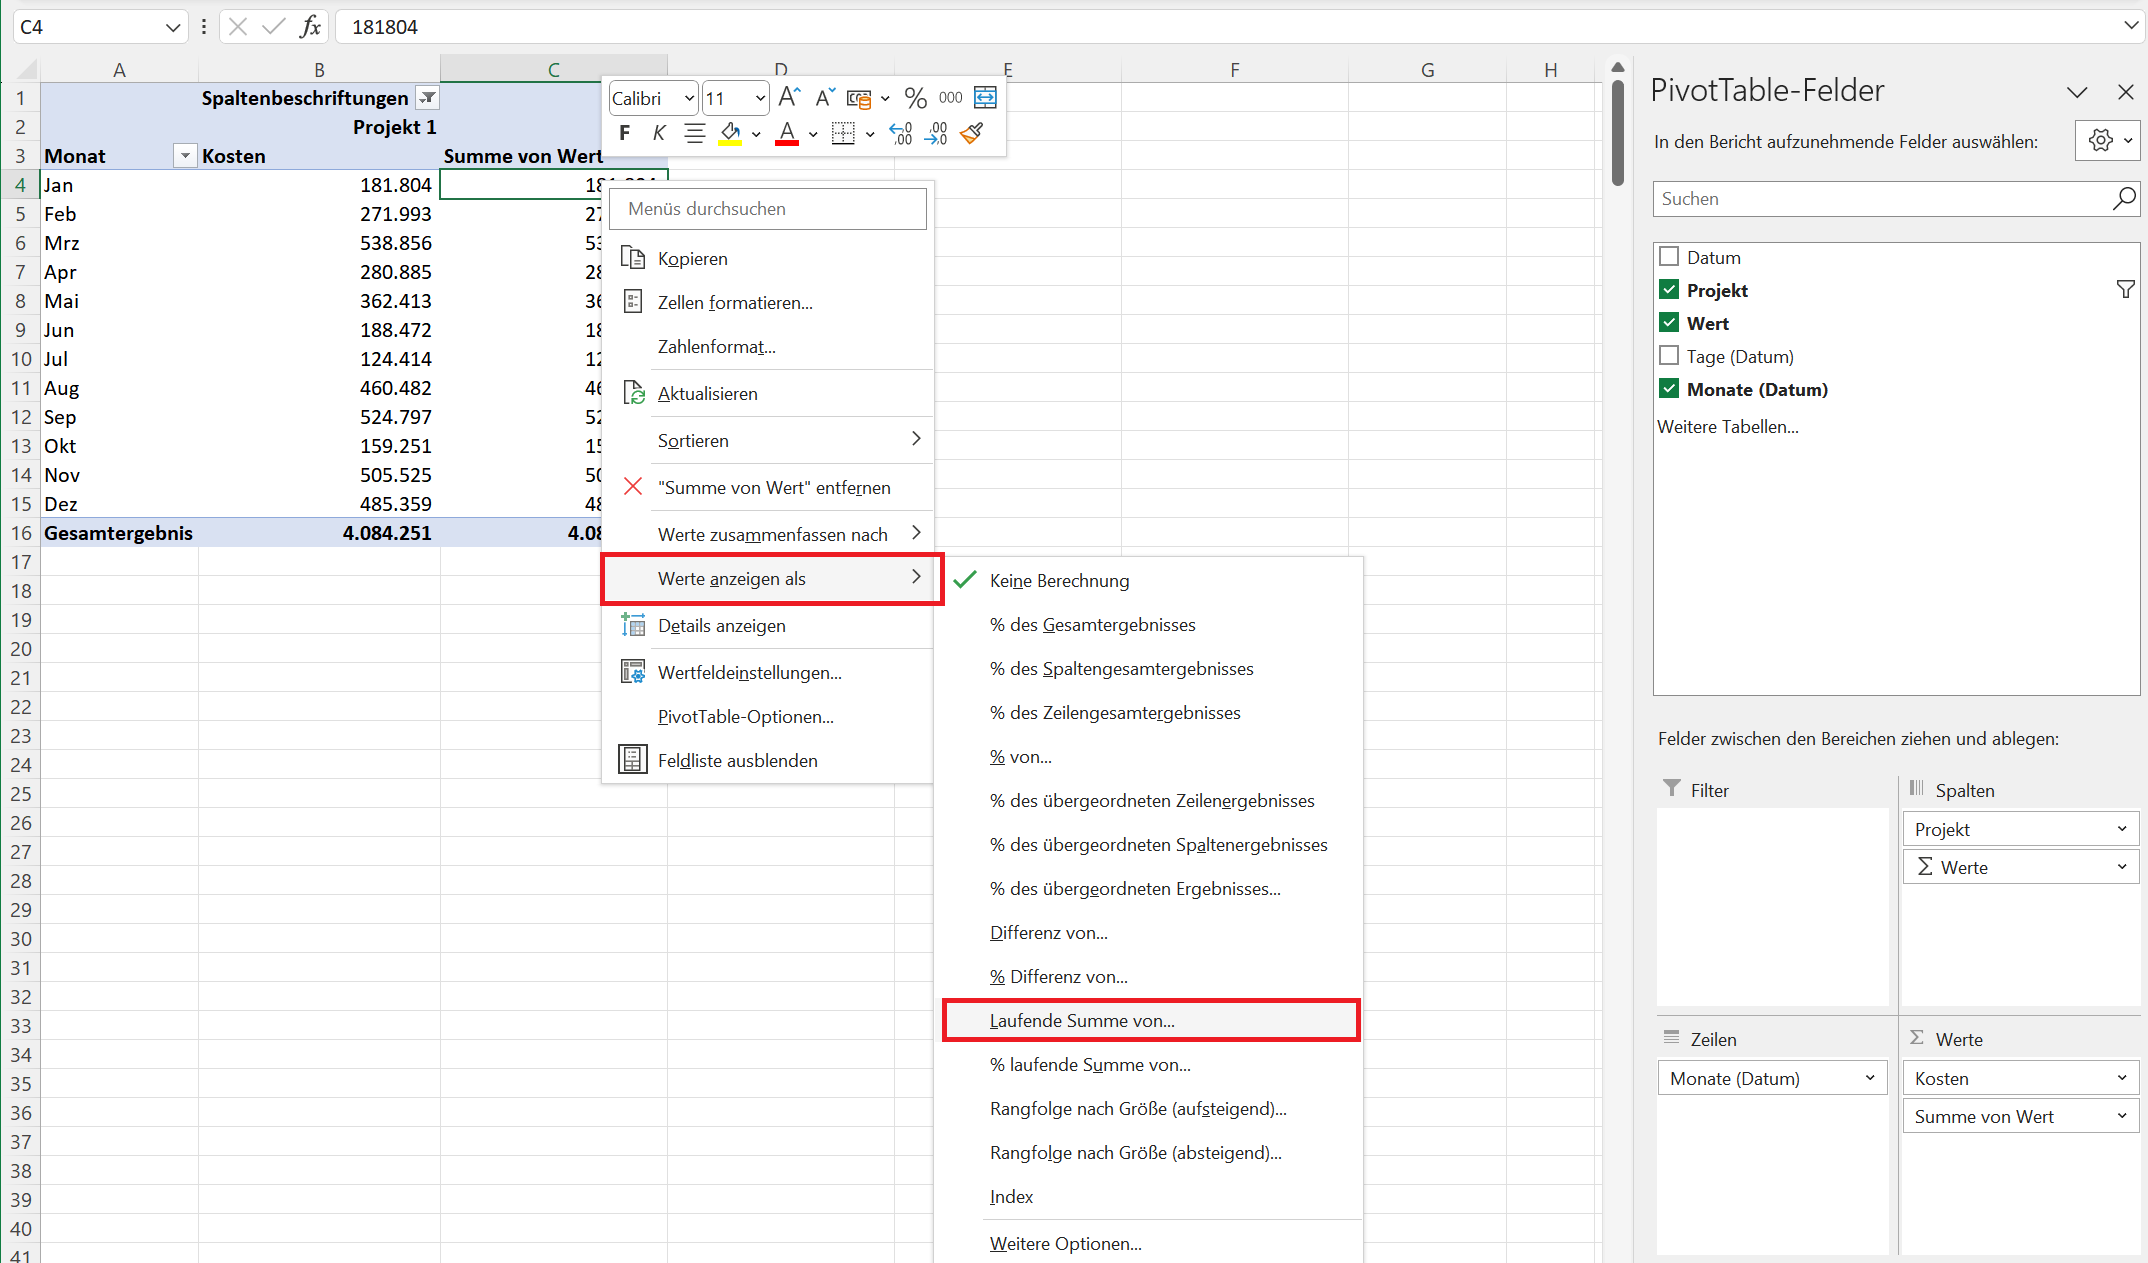The height and width of the screenshot is (1263, 2148).
Task: Close the PivotTable-Felder pane
Action: tap(2126, 92)
